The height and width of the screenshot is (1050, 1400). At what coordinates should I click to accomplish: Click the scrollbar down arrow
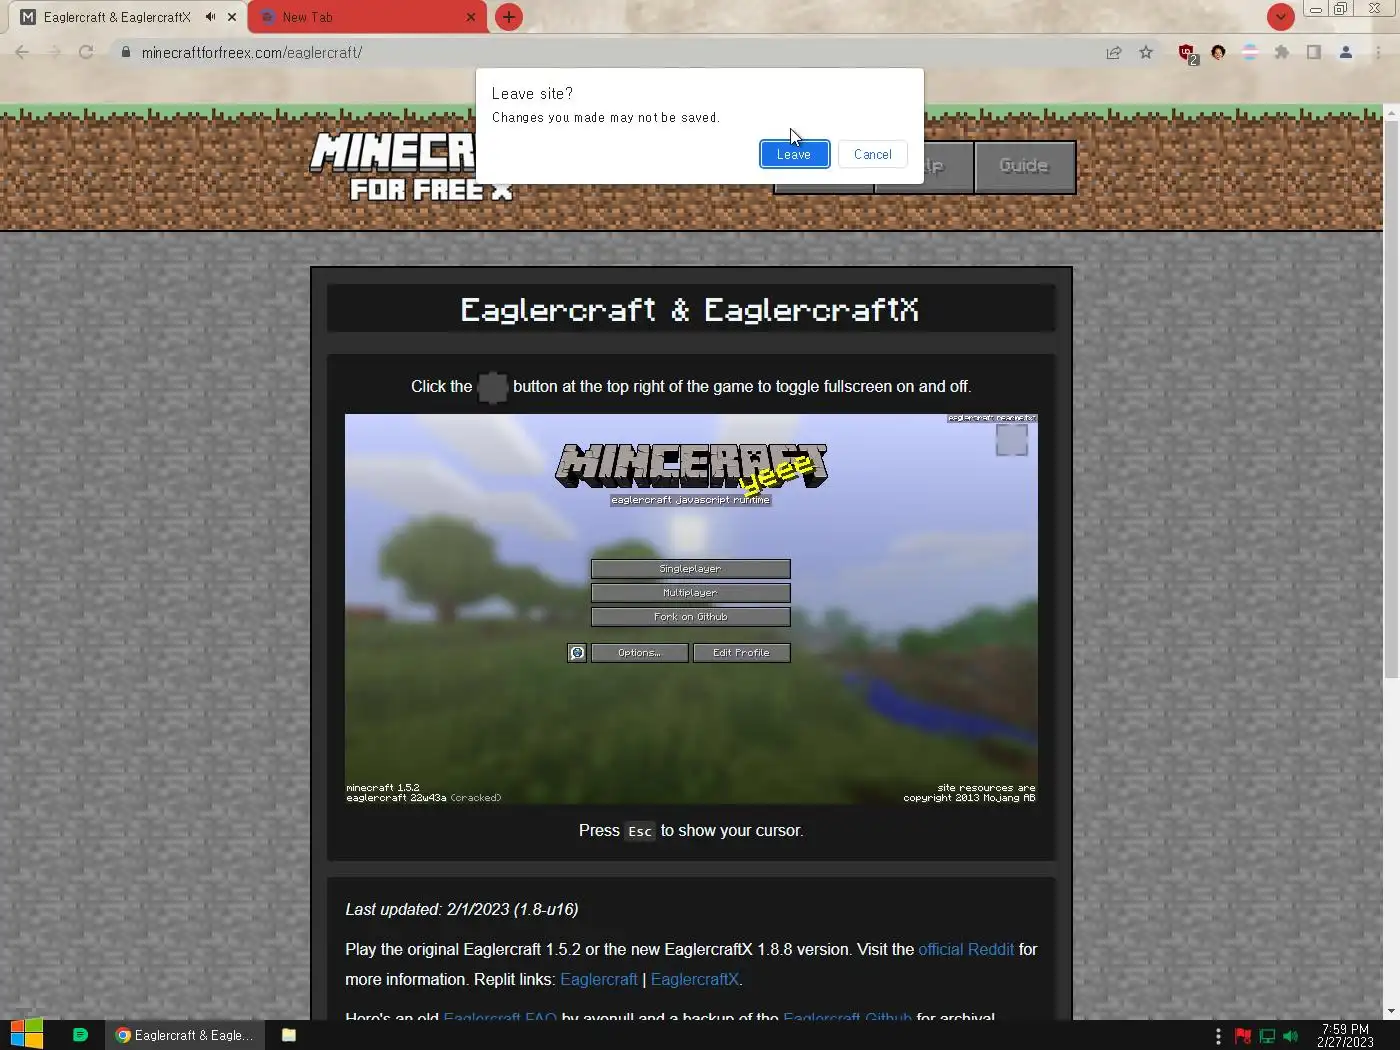tap(1391, 1011)
